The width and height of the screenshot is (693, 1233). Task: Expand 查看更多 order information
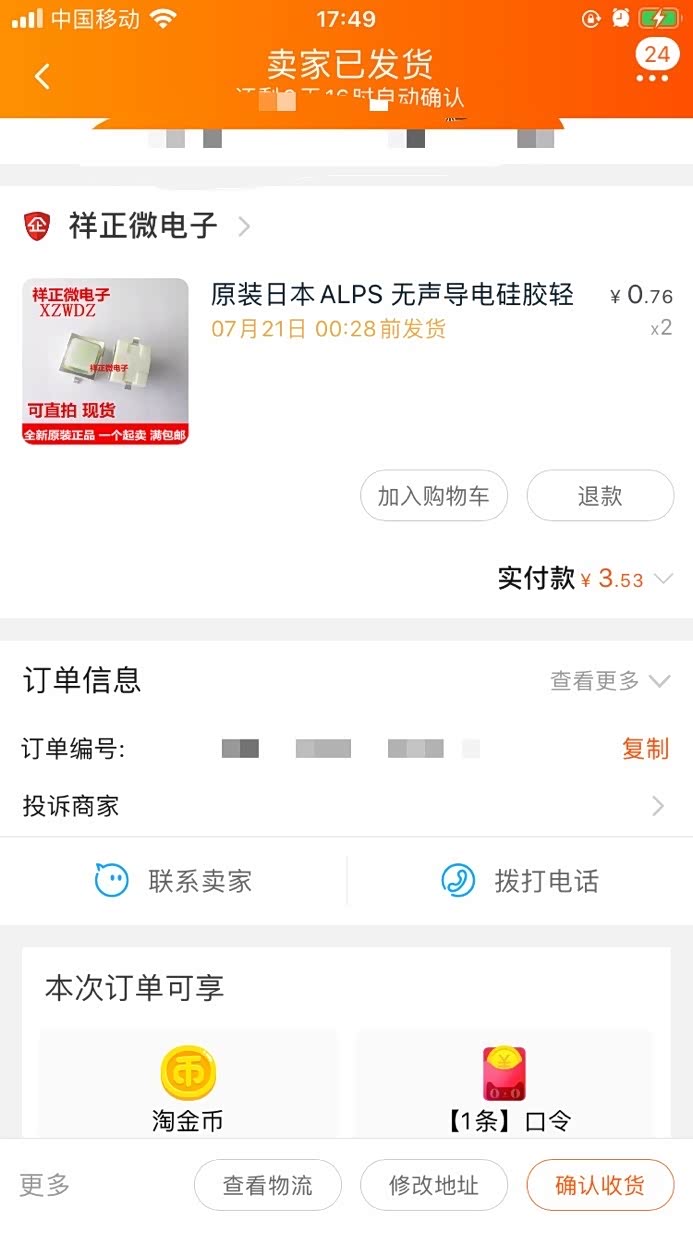pyautogui.click(x=610, y=681)
